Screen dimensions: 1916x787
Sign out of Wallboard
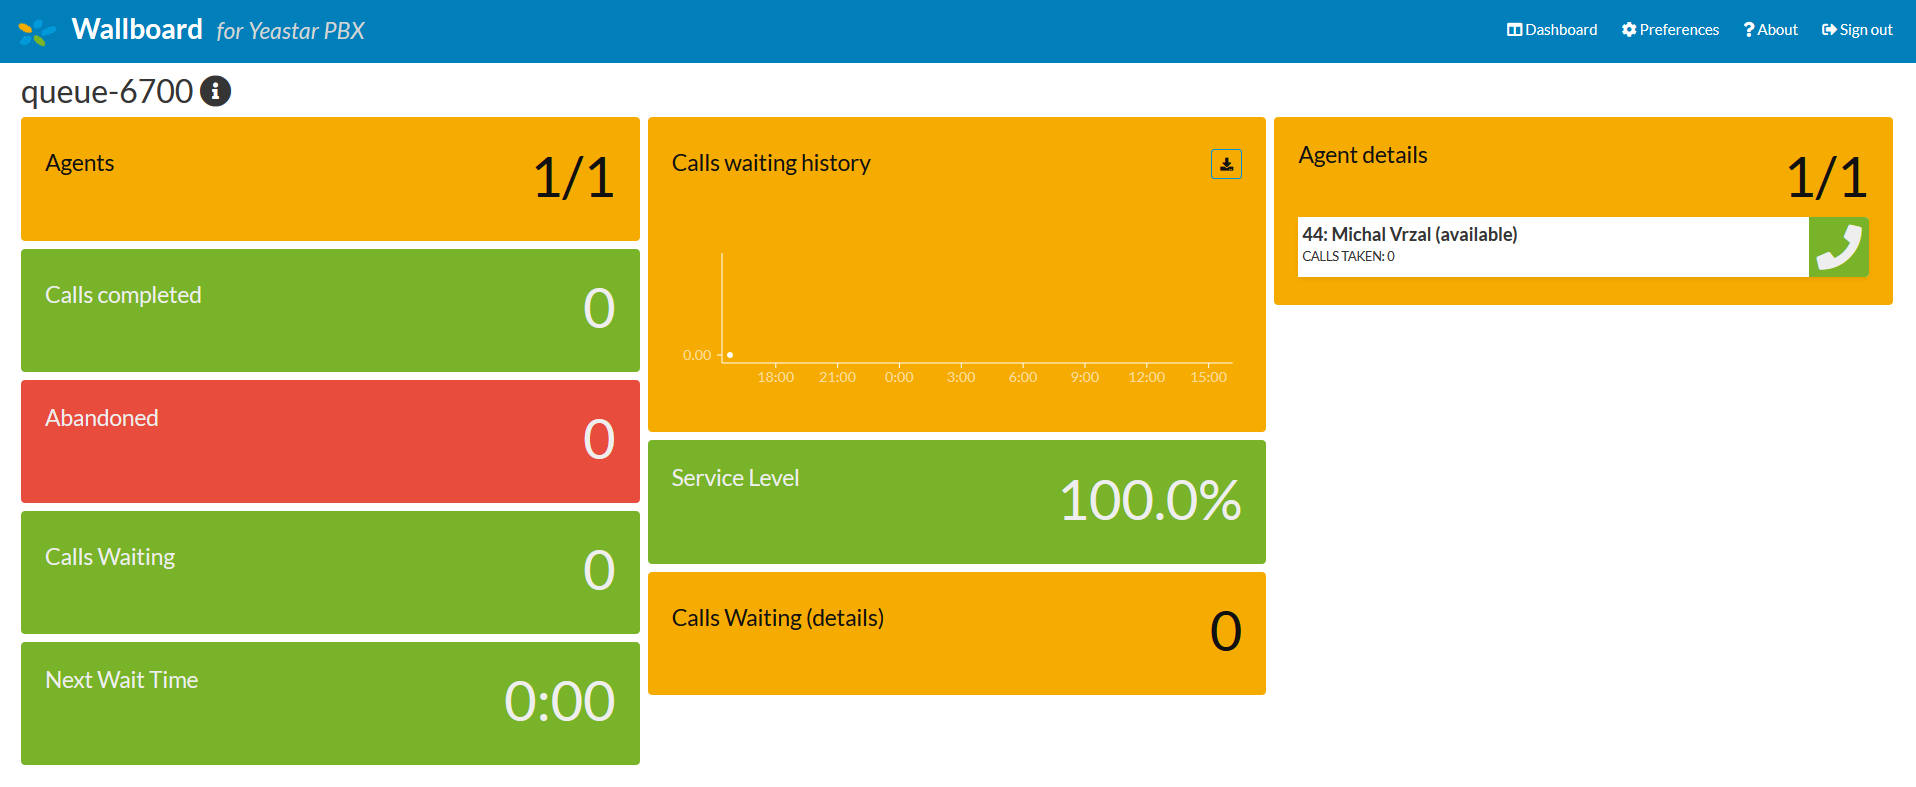(1857, 30)
